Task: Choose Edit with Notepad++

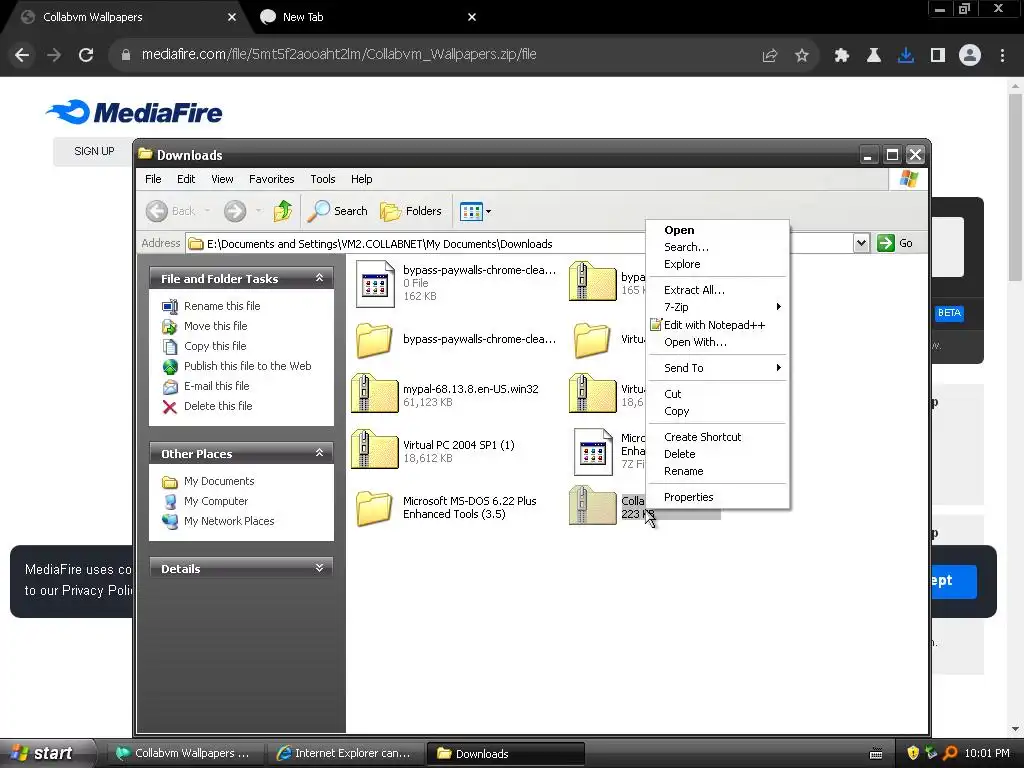Action: click(x=717, y=325)
